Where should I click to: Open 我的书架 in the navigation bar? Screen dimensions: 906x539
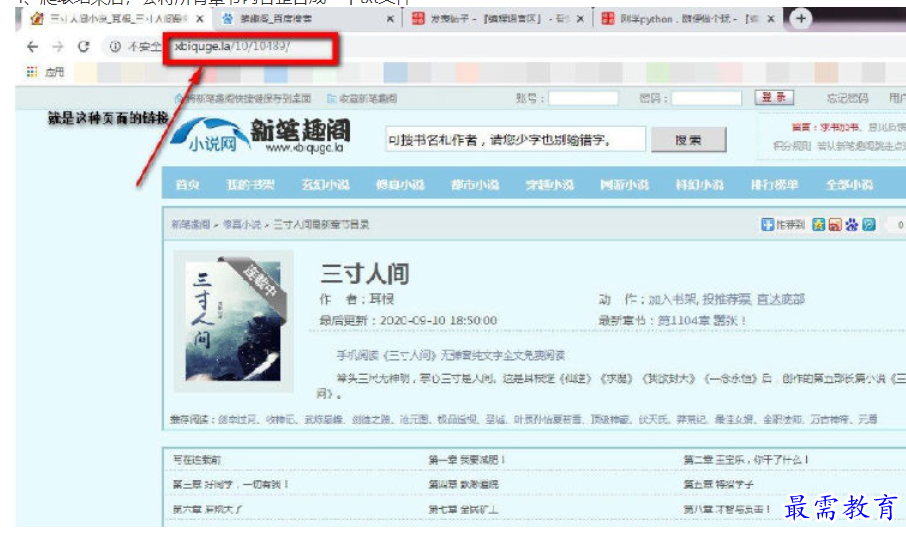pyautogui.click(x=250, y=185)
